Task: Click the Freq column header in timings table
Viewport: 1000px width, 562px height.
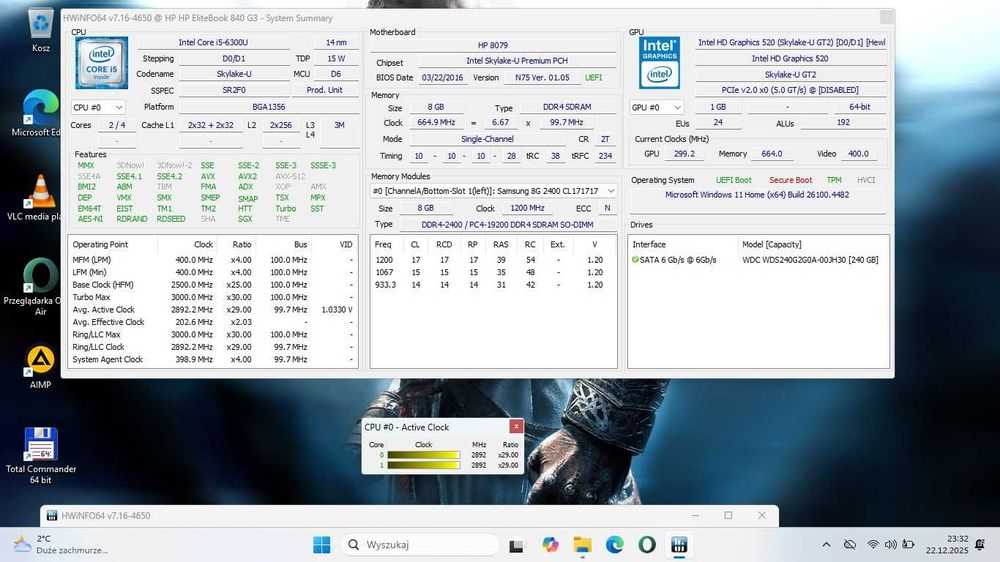Action: 383,244
